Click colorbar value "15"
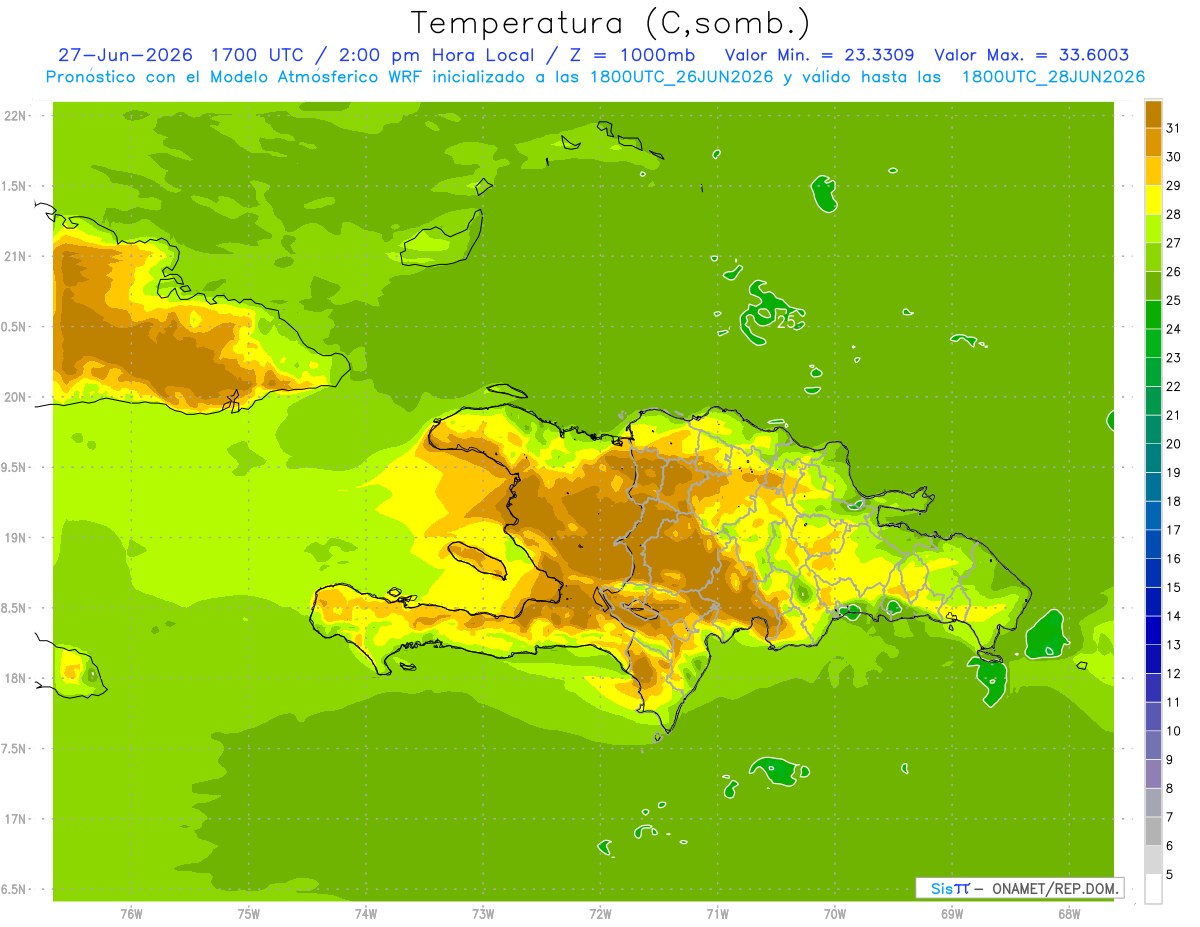 click(x=1173, y=588)
